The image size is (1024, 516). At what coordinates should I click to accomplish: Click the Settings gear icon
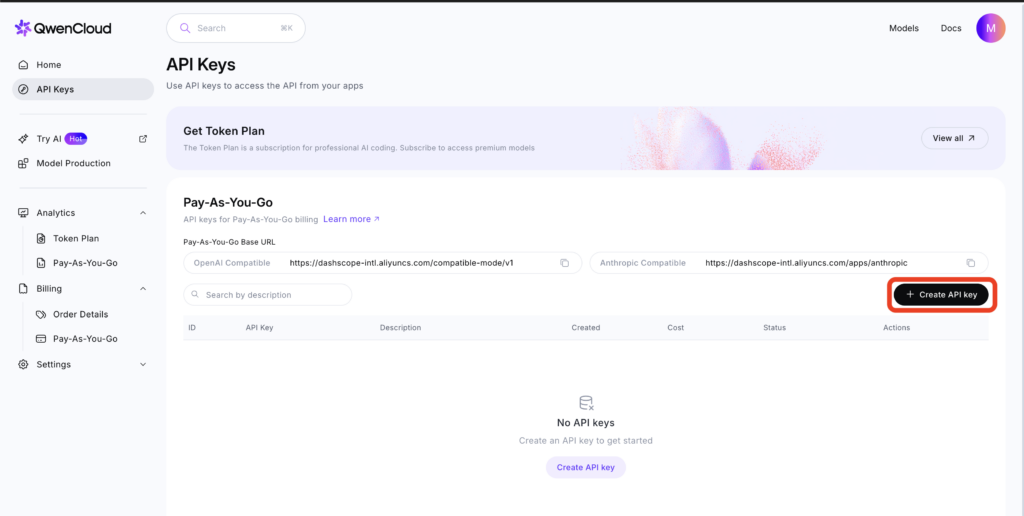click(24, 364)
